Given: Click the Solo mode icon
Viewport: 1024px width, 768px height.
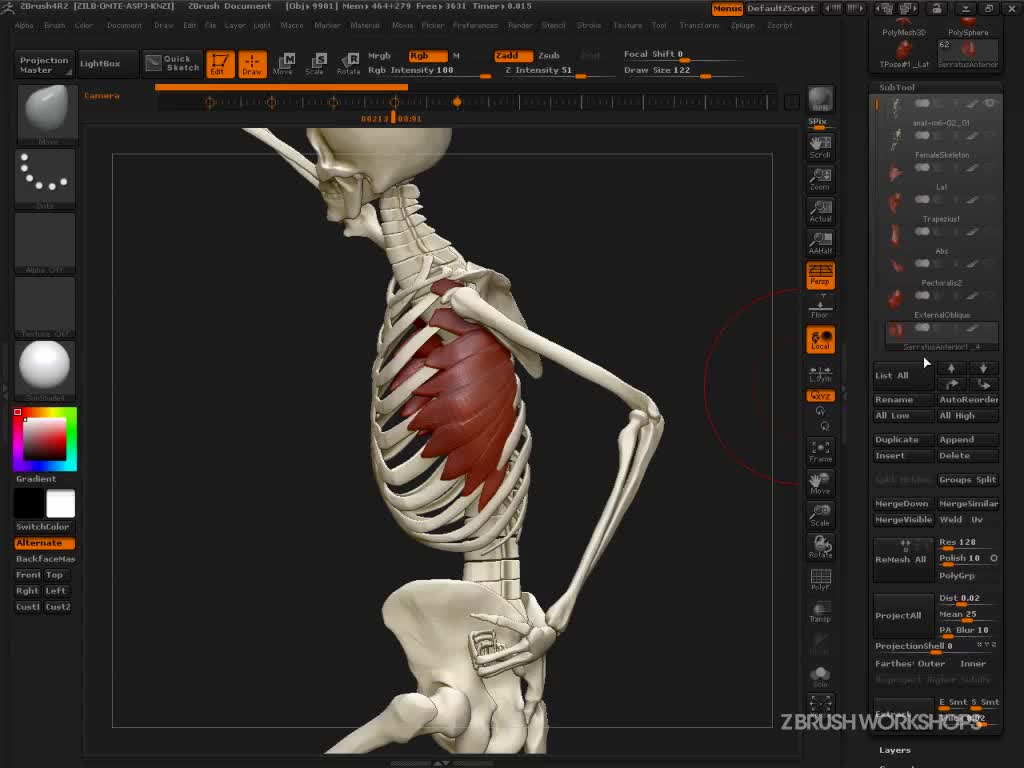Looking at the screenshot, I should pyautogui.click(x=820, y=677).
